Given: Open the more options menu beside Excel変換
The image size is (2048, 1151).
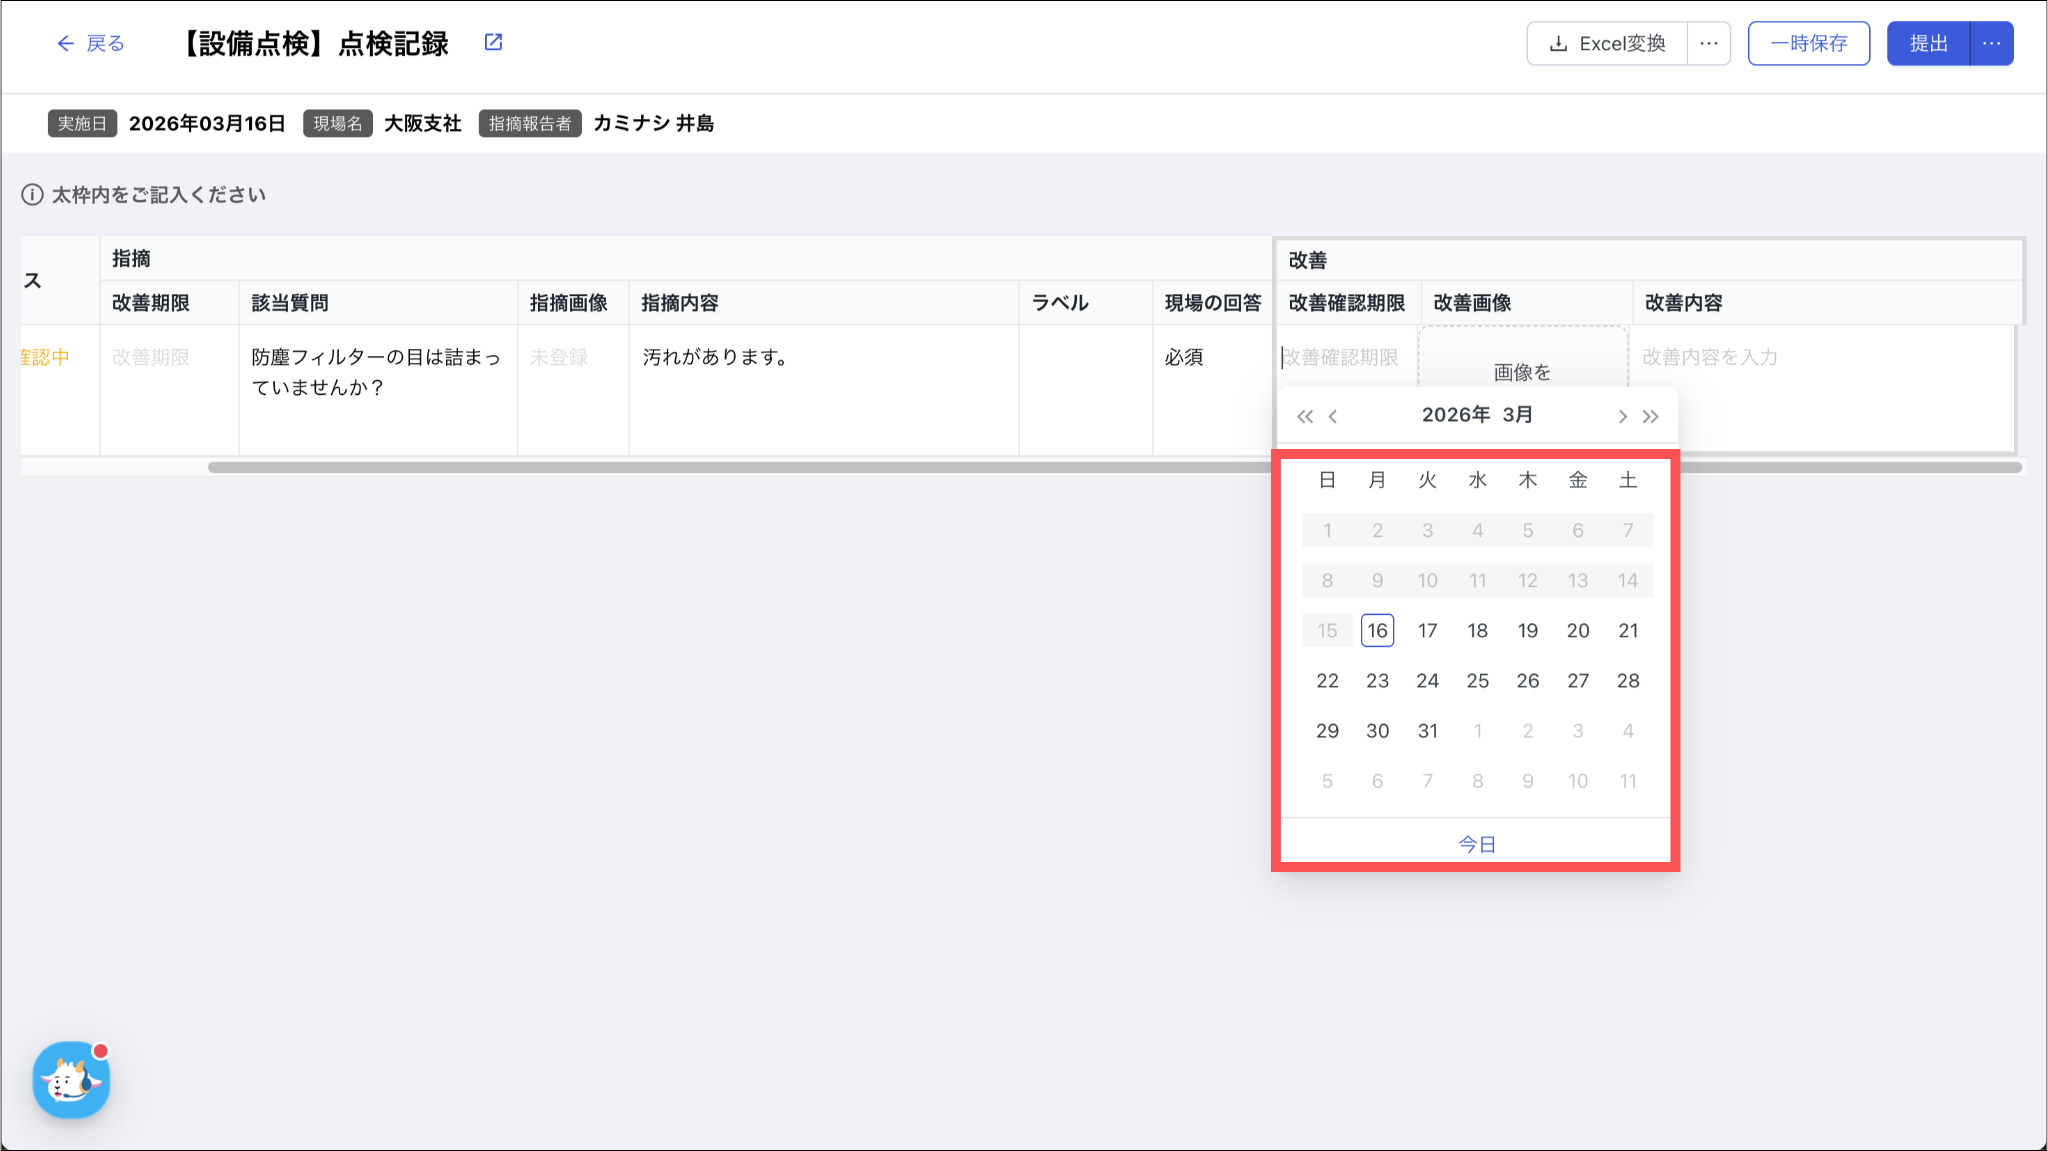Looking at the screenshot, I should click(1709, 43).
